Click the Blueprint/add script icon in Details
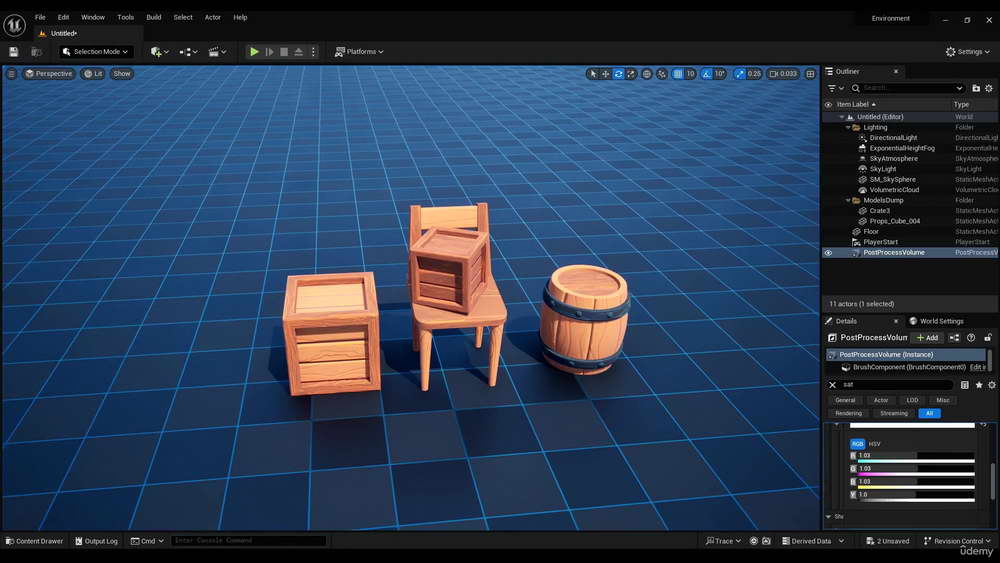The width and height of the screenshot is (1000, 563). coord(954,338)
